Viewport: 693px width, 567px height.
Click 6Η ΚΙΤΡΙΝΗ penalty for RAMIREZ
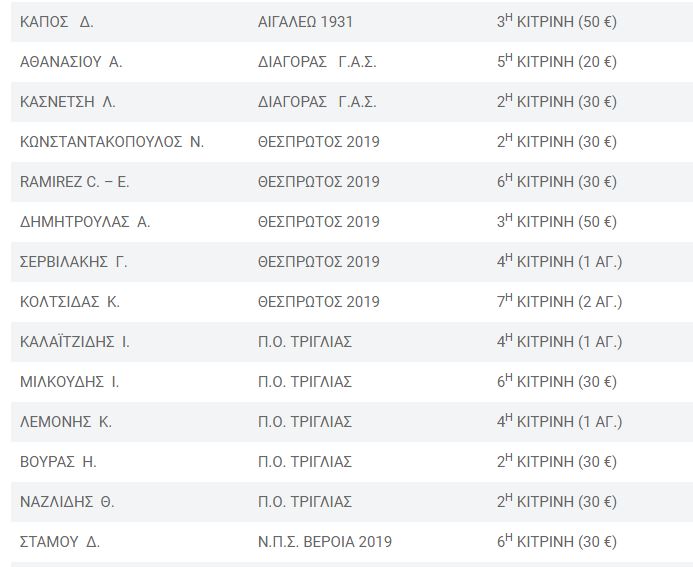click(557, 181)
